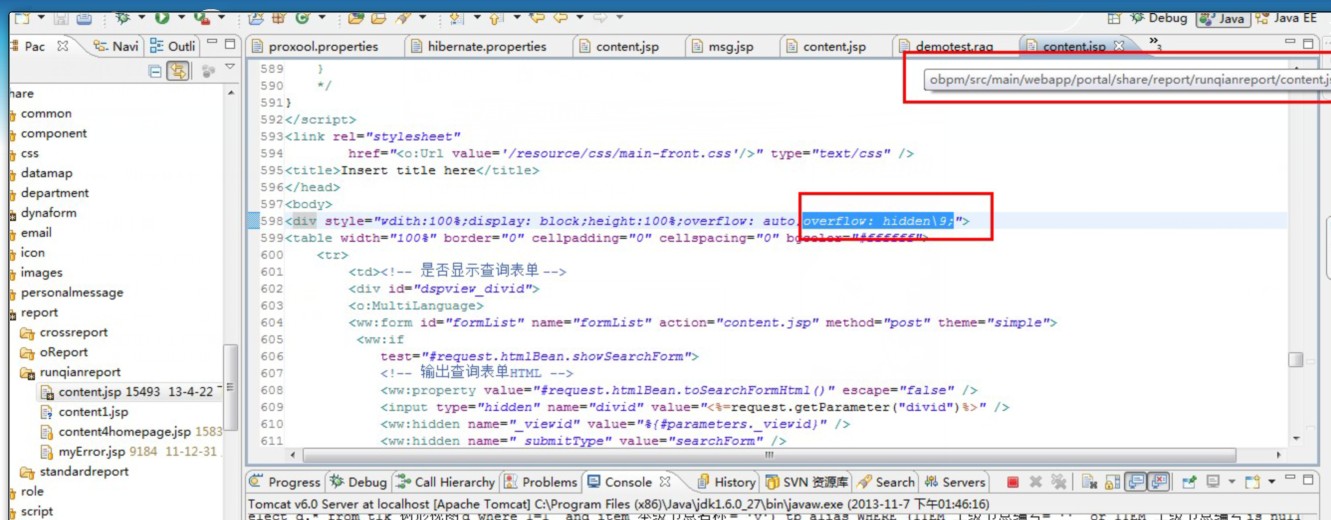The width and height of the screenshot is (1331, 520).
Task: Minimize the editor area
Action: [x=1290, y=42]
